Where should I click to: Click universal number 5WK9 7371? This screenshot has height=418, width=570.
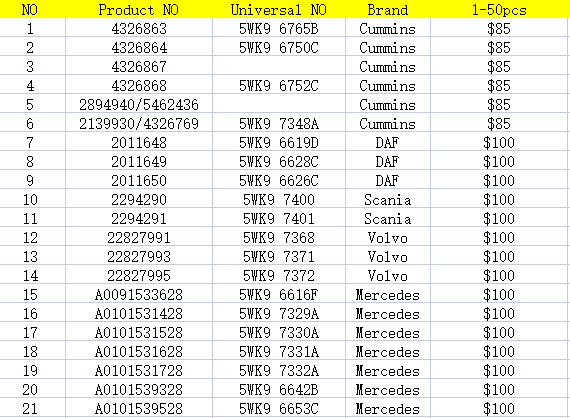(279, 256)
